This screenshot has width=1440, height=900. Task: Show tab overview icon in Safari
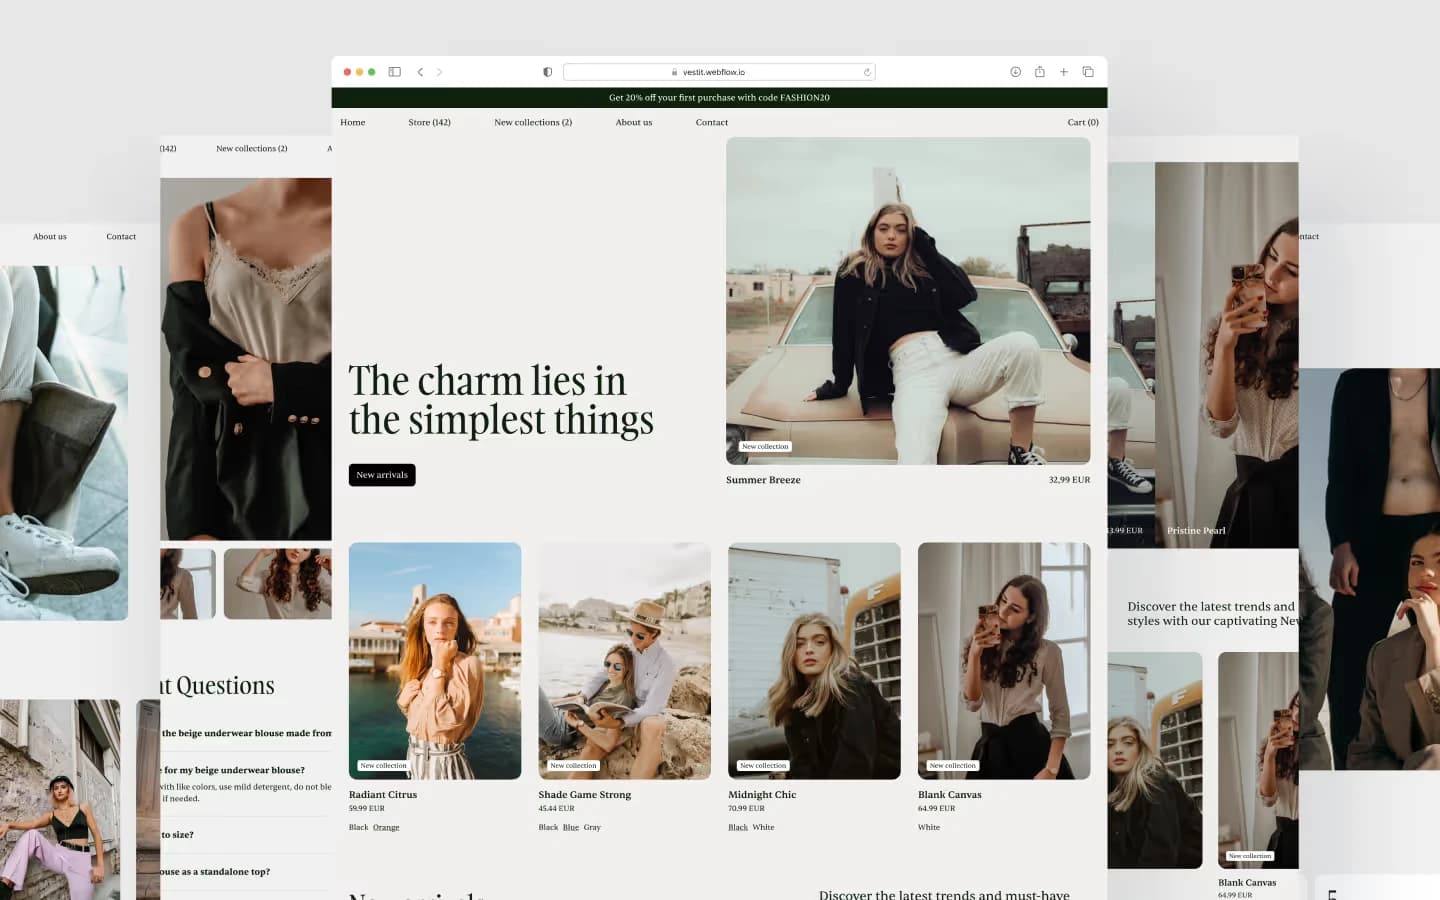pyautogui.click(x=1088, y=72)
